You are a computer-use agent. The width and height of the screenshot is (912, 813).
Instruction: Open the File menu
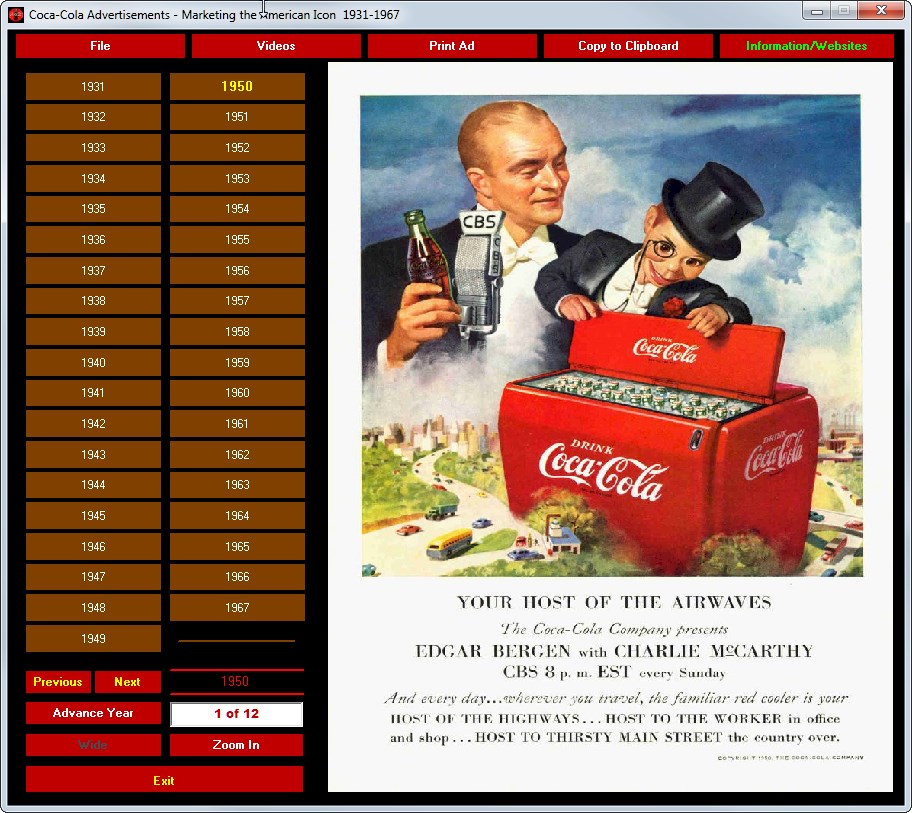click(x=99, y=46)
